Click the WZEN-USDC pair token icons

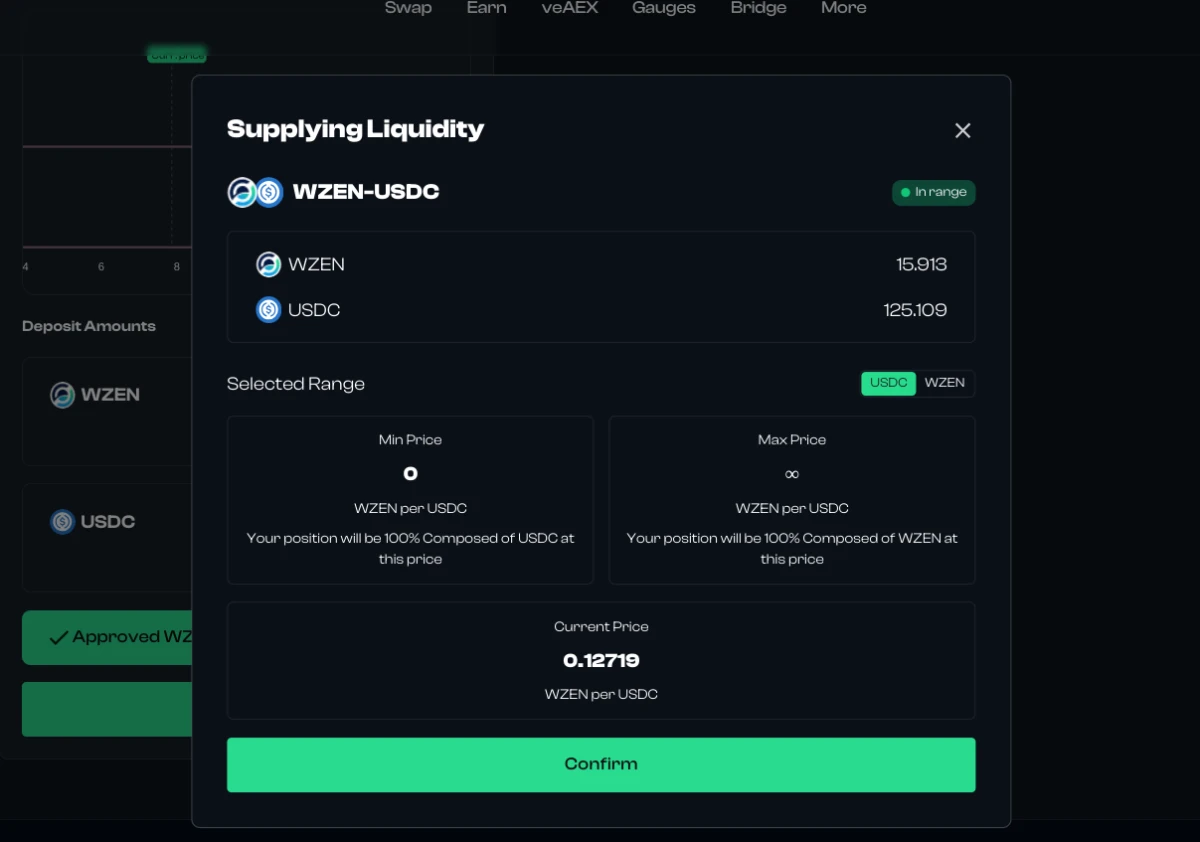pos(256,192)
